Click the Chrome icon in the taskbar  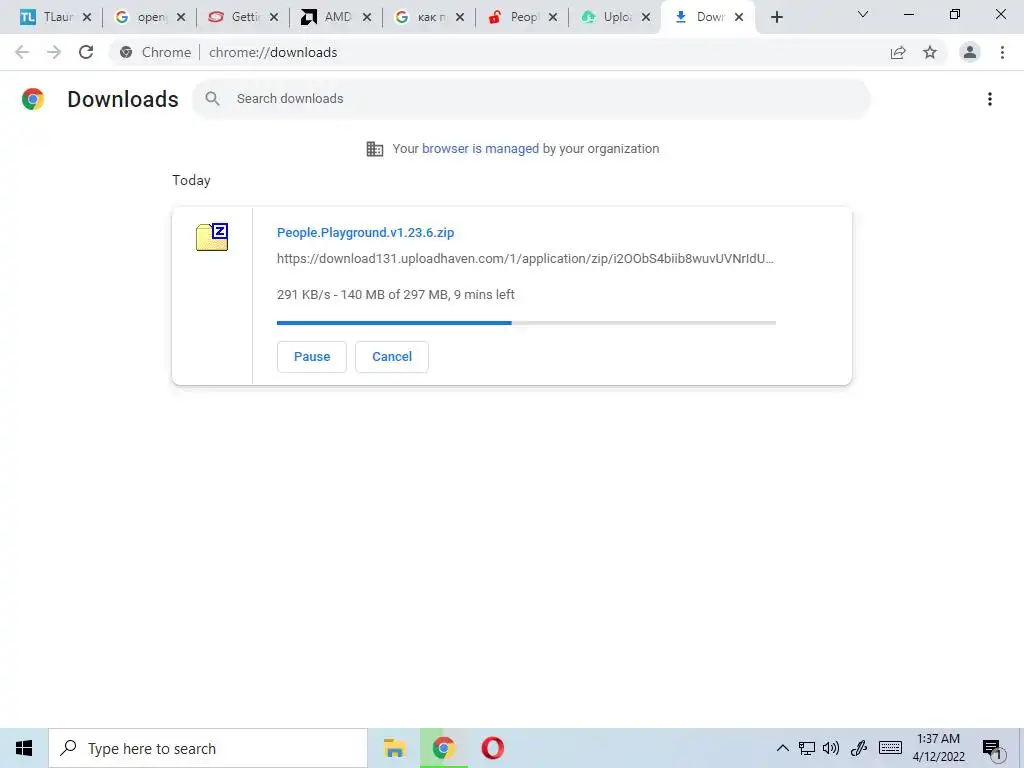point(443,748)
